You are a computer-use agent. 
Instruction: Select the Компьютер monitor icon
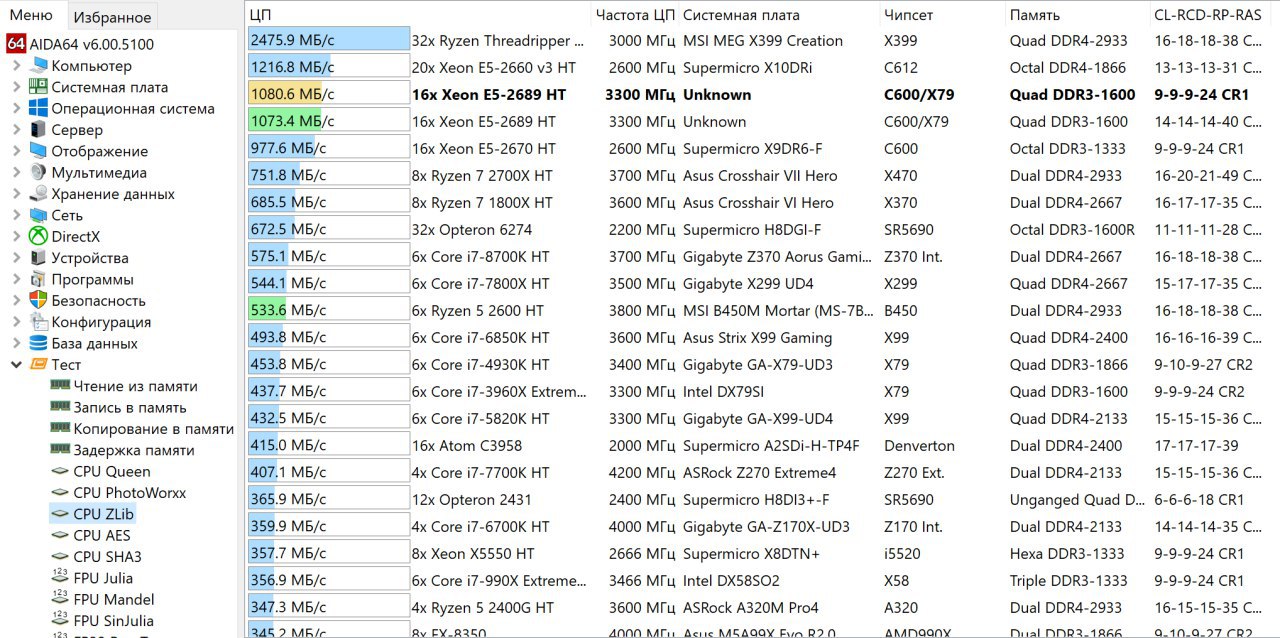tap(38, 66)
